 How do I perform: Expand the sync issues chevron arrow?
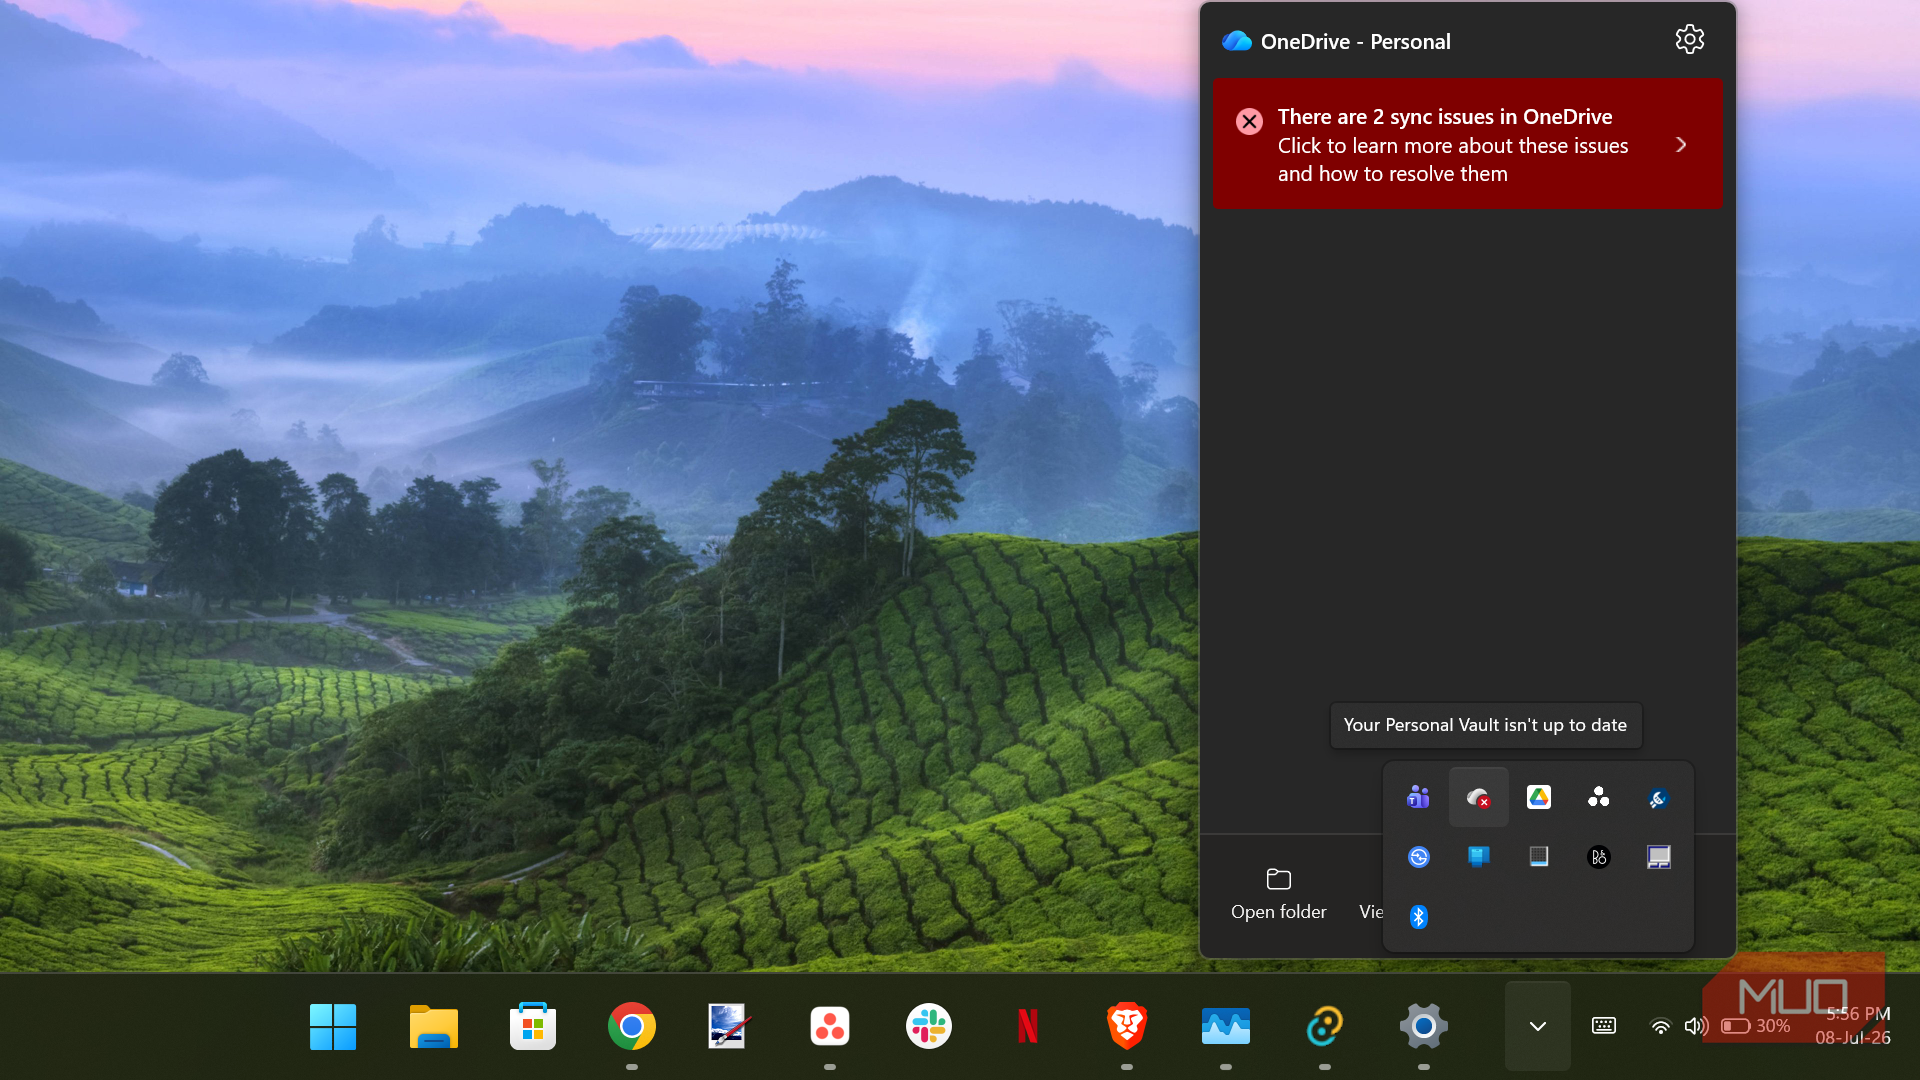pyautogui.click(x=1681, y=145)
